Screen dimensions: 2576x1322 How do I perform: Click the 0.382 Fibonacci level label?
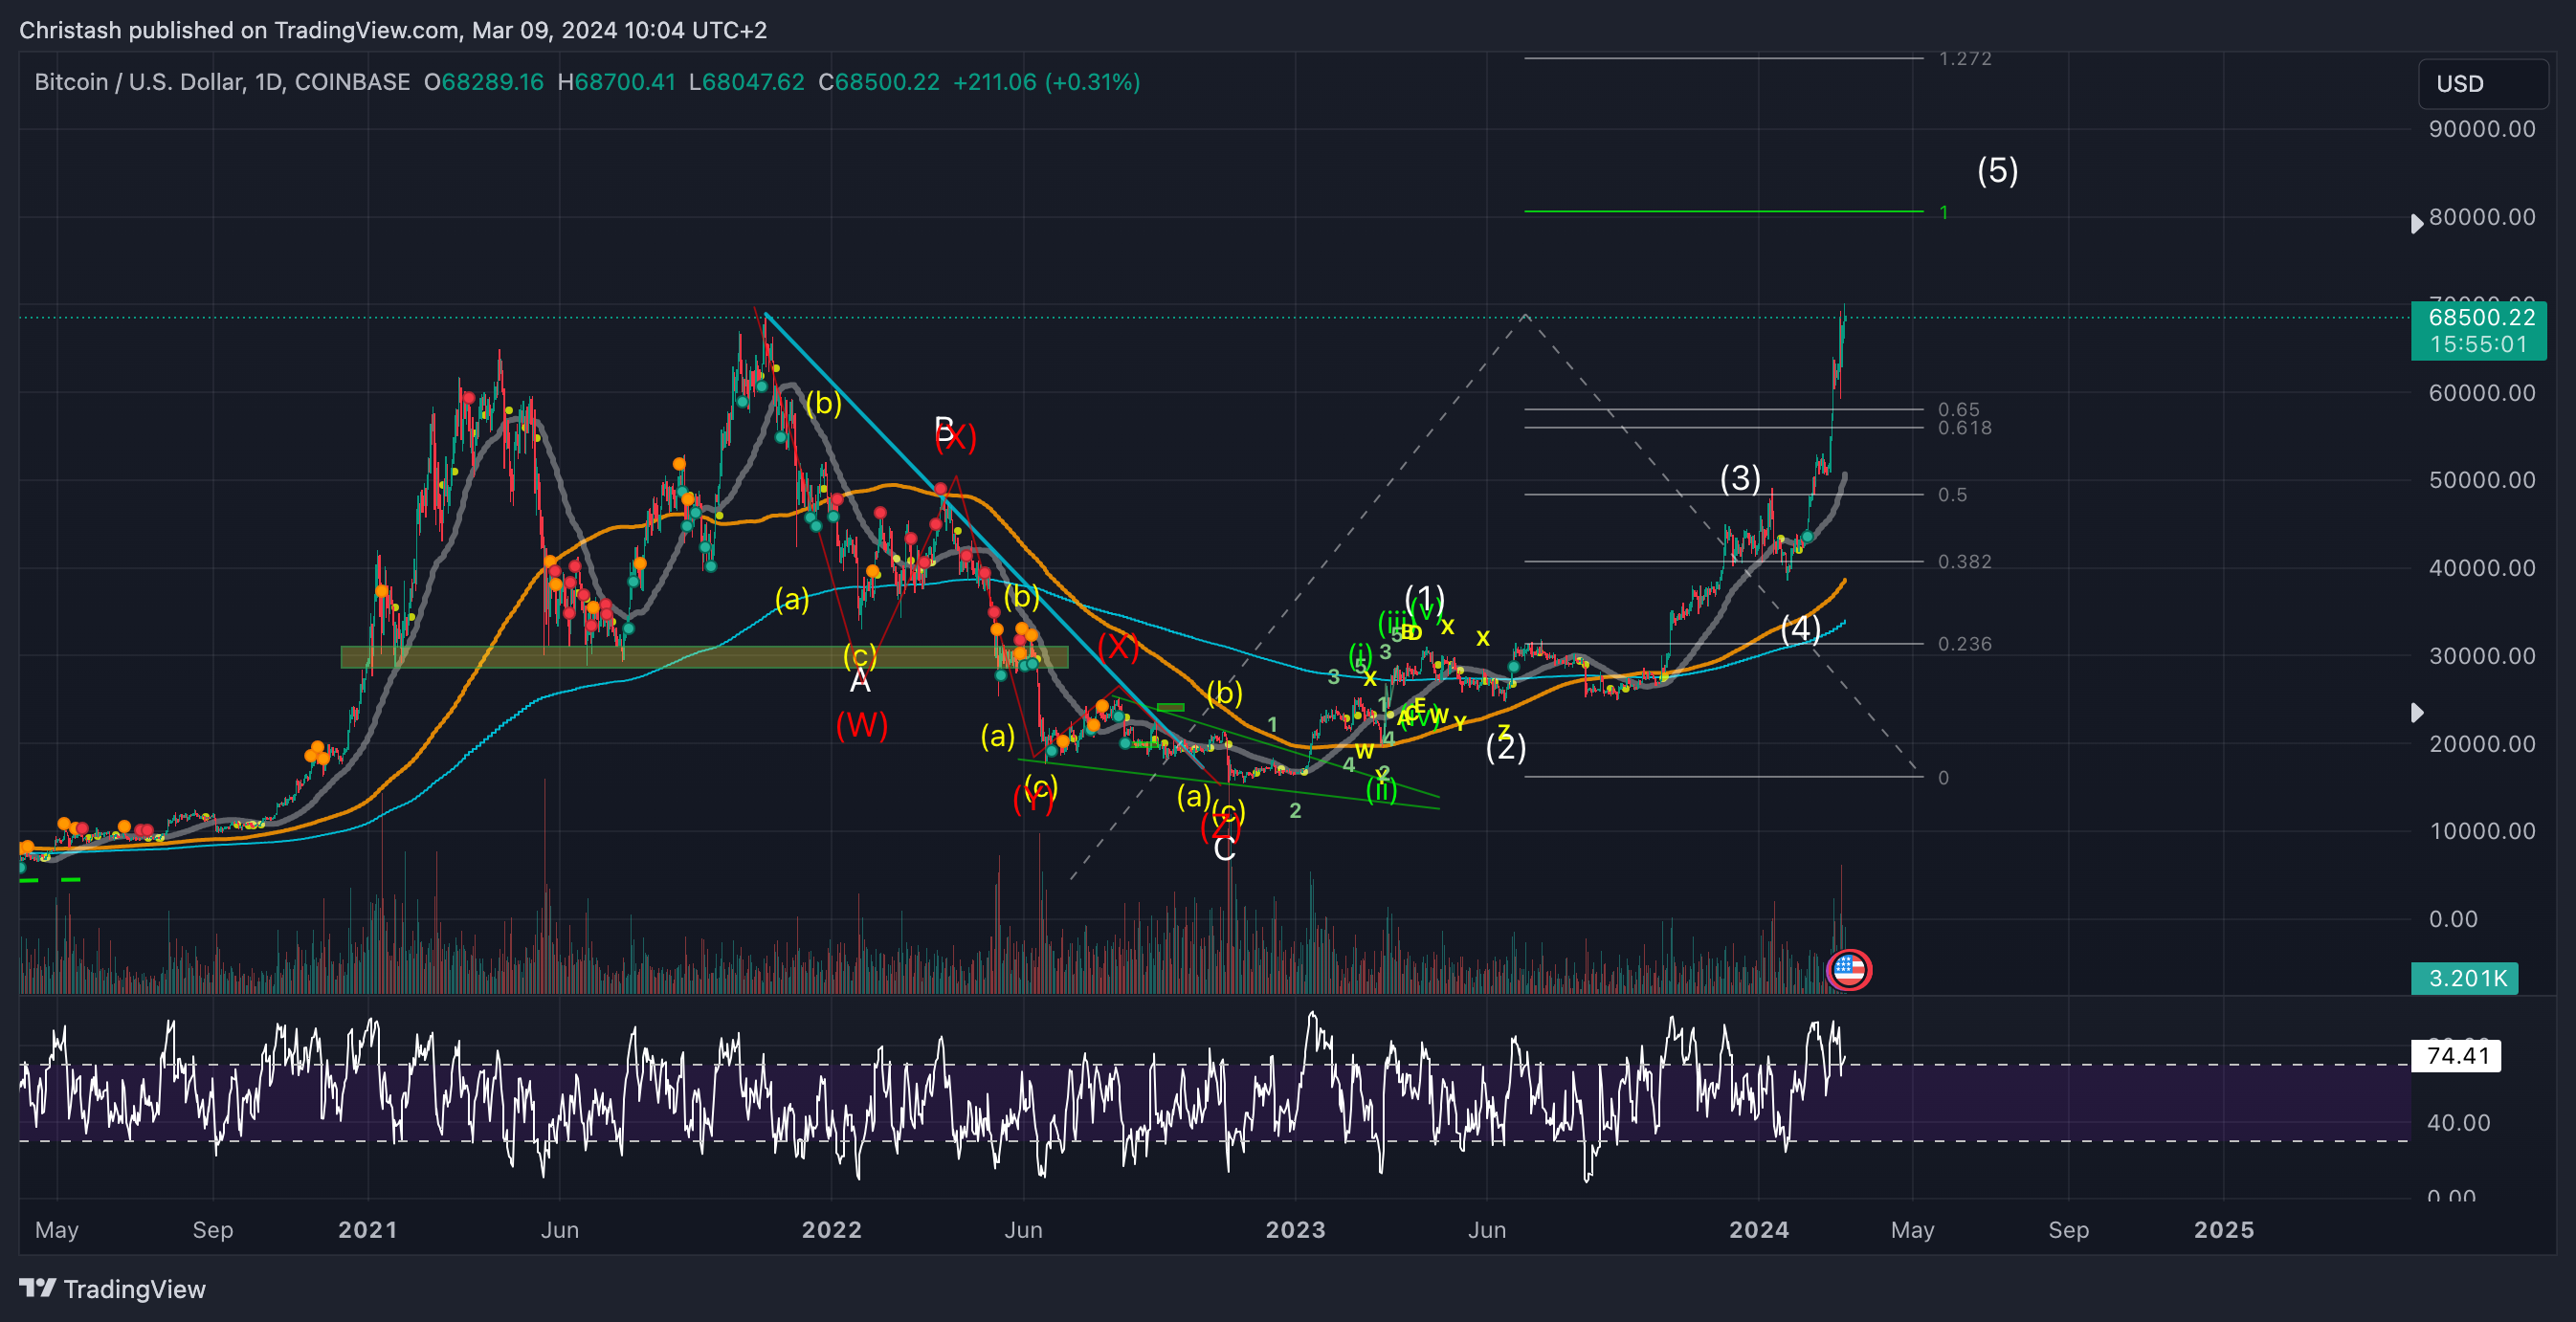tap(1965, 562)
